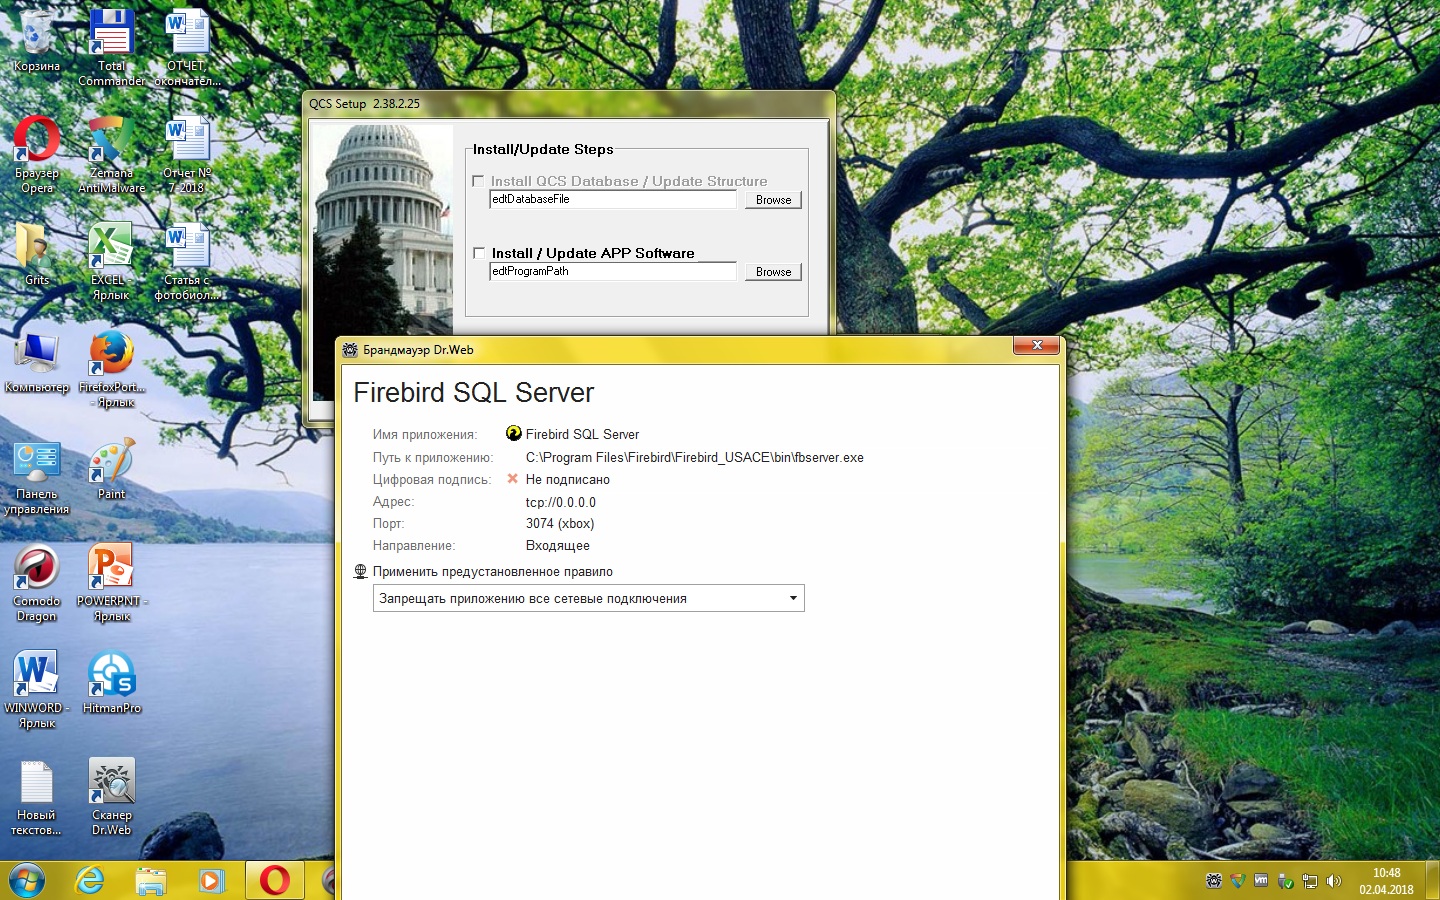Click the port value 3074 (xbox)
This screenshot has width=1440, height=900.
coord(560,524)
